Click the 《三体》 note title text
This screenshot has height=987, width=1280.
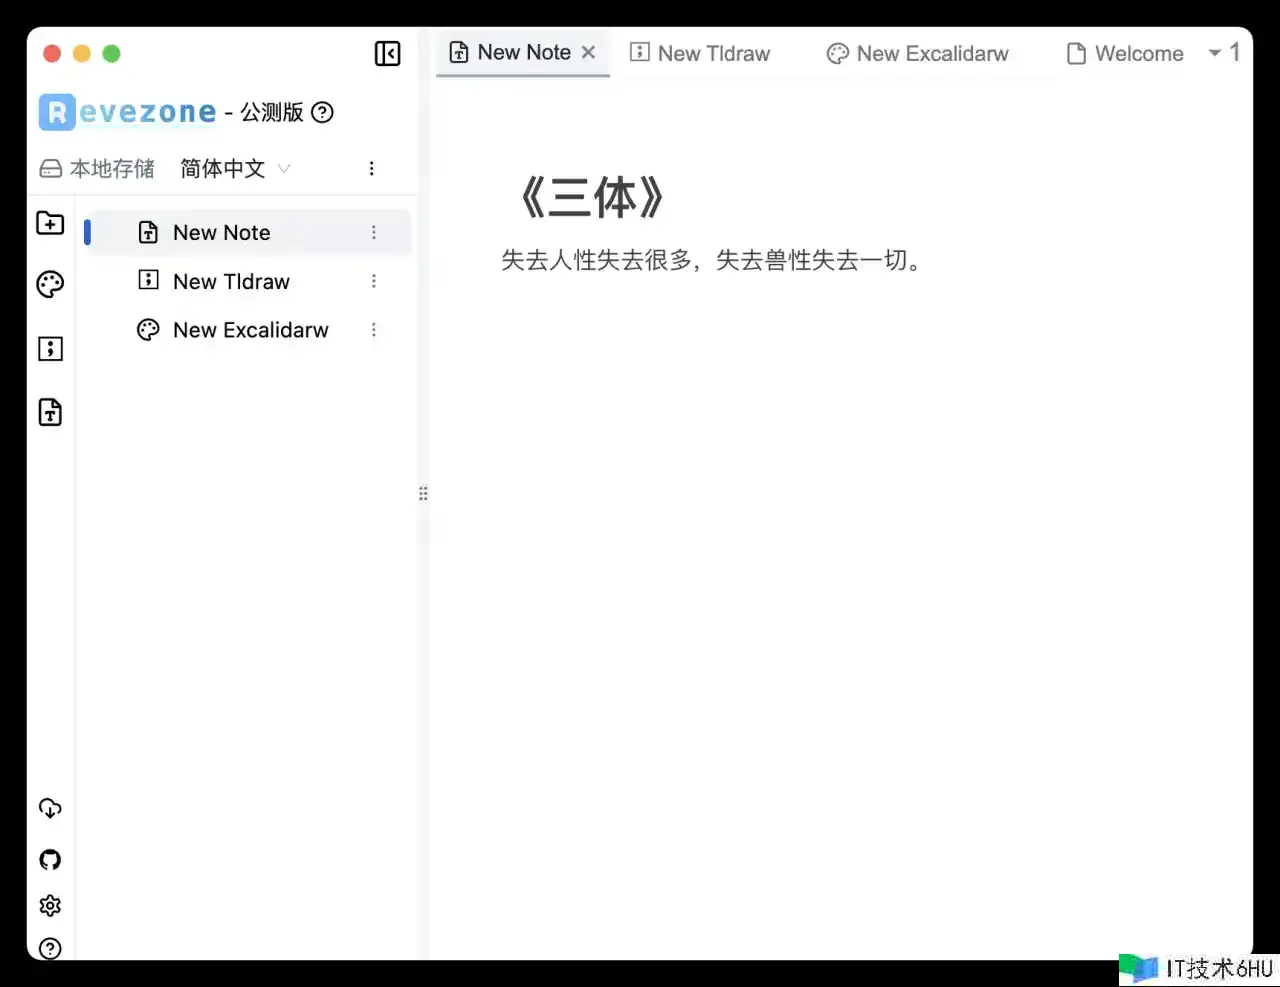592,198
